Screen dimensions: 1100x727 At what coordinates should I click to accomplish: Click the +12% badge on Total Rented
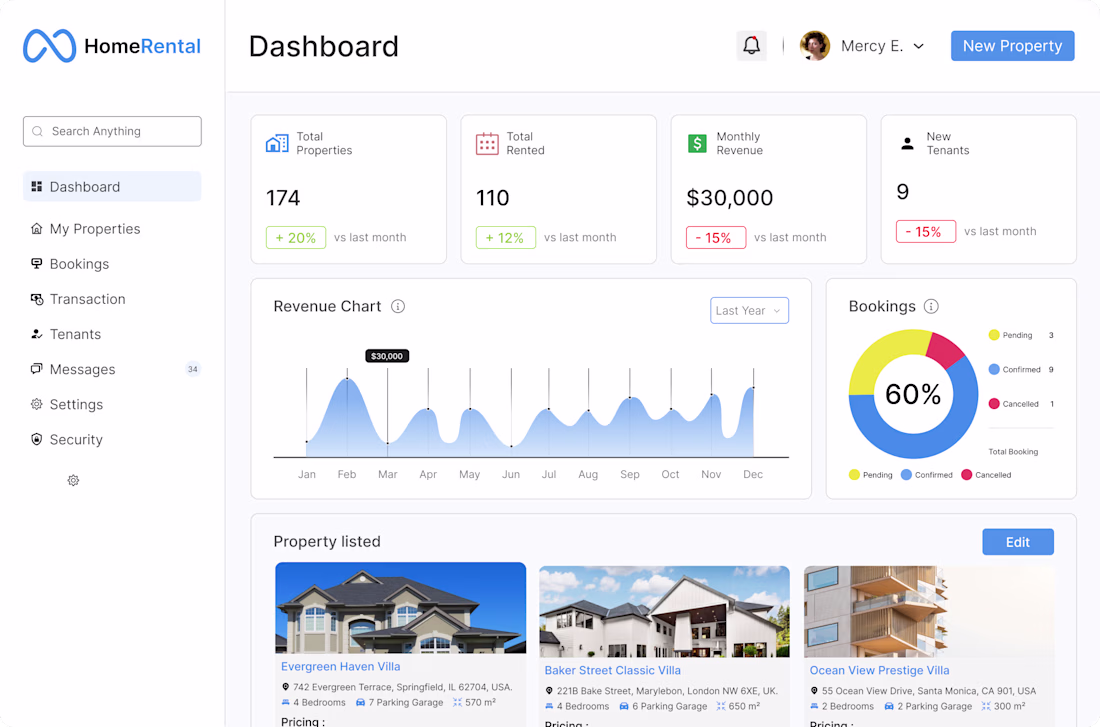click(506, 238)
